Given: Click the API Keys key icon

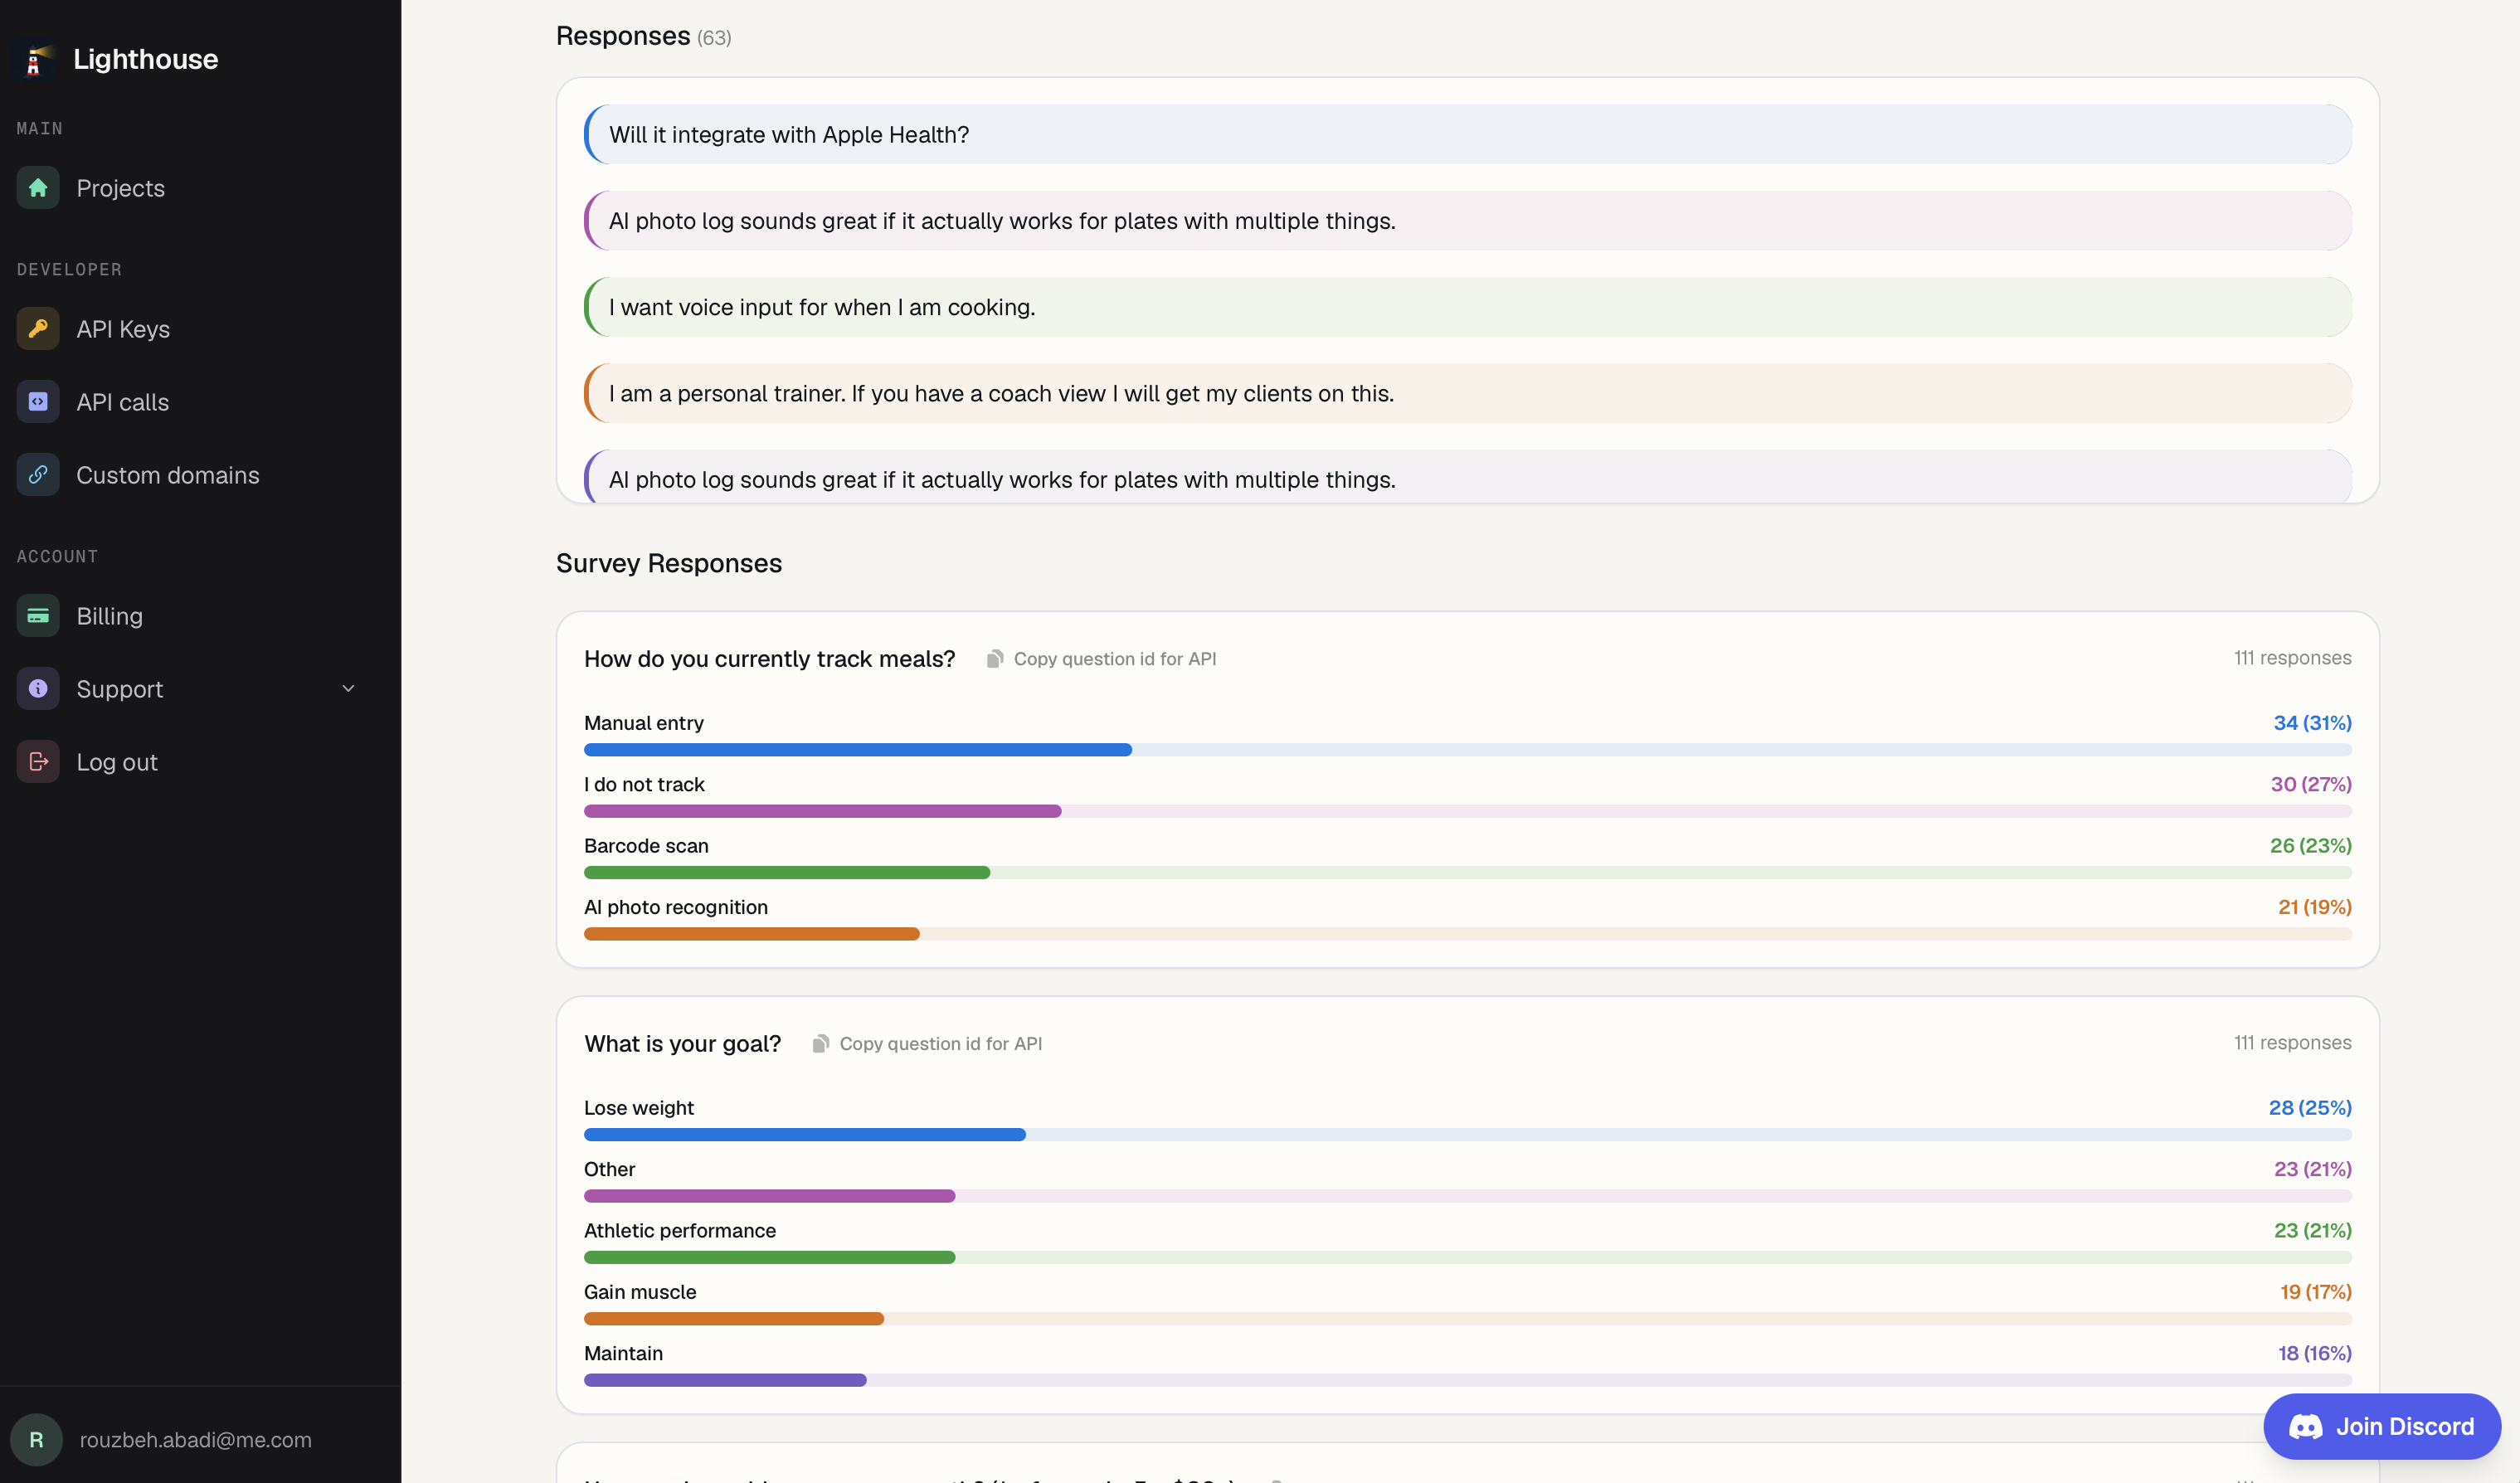Looking at the screenshot, I should 38,329.
